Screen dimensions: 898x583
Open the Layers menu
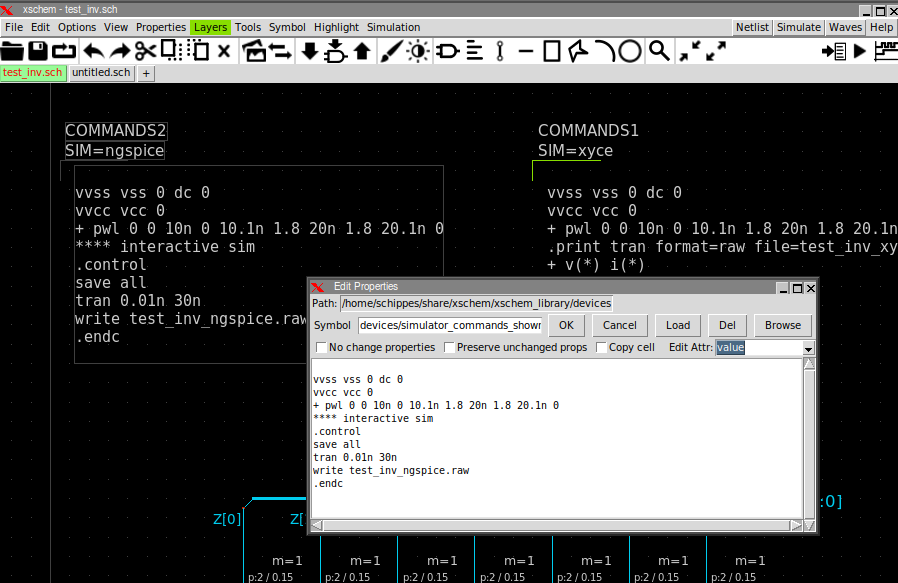(210, 27)
